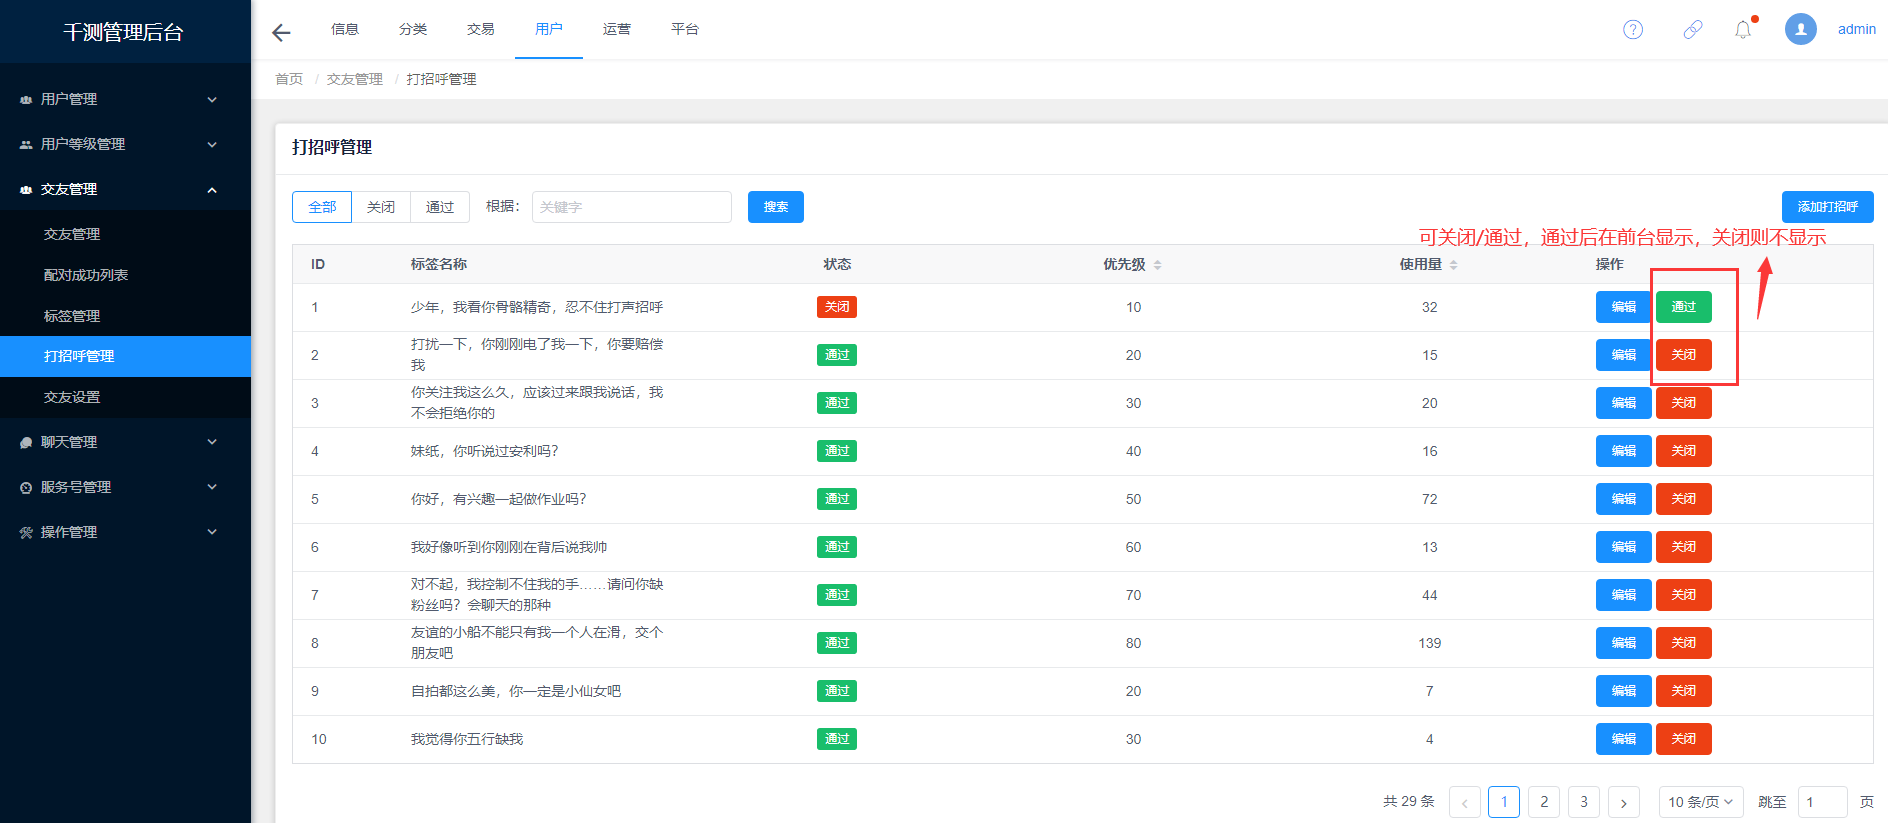
Task: Click 关闭 button for row ID 4
Action: point(1684,451)
